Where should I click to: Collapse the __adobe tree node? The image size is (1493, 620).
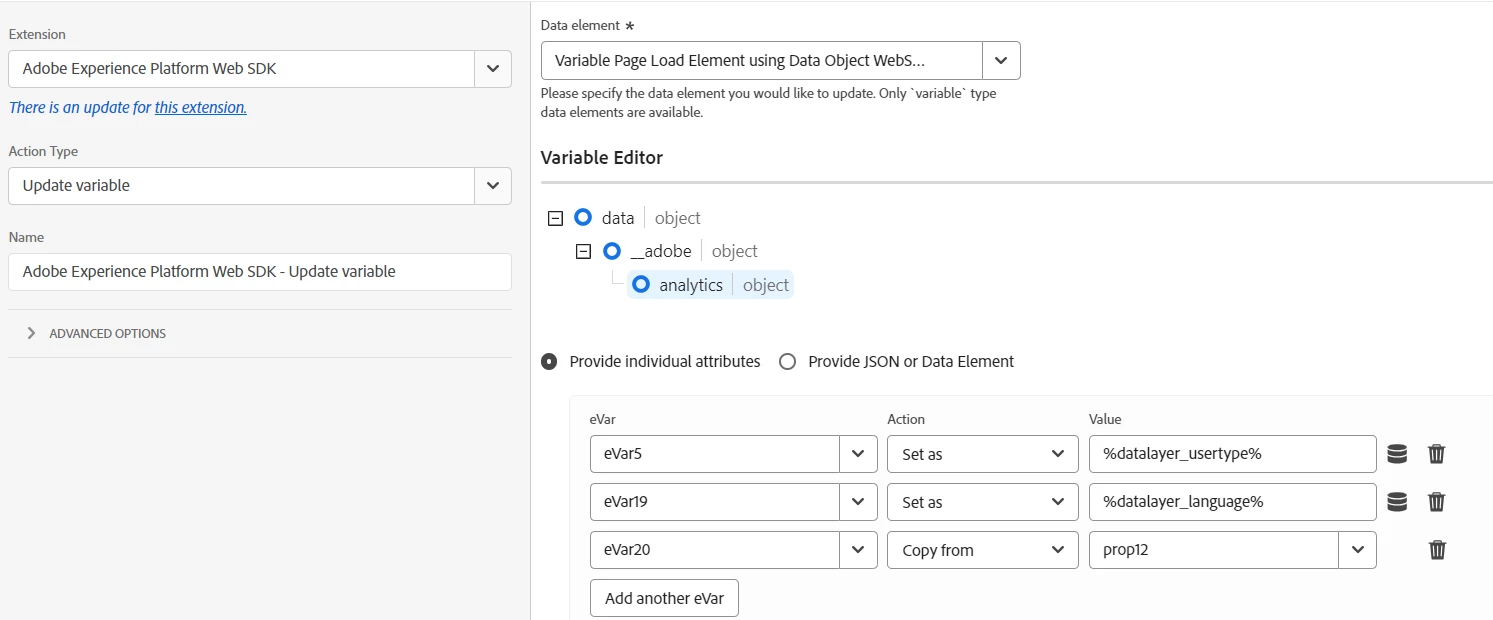585,252
